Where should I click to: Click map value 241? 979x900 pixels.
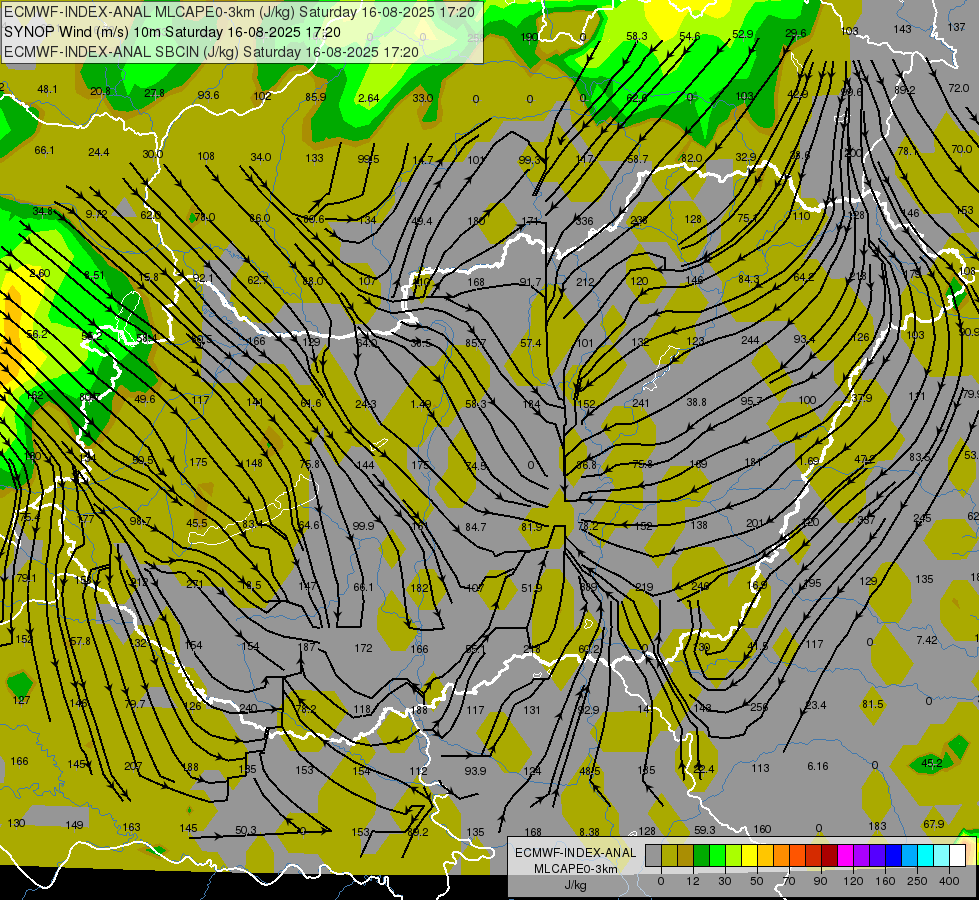point(641,403)
